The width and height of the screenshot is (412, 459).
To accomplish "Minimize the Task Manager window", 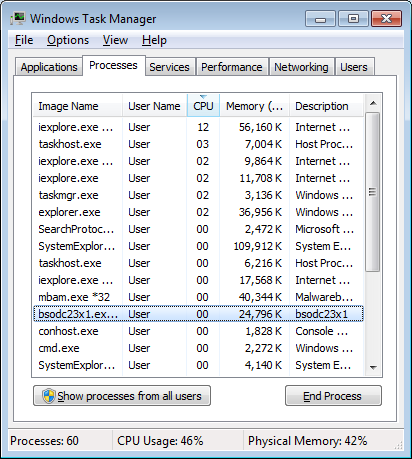I will 320,19.
